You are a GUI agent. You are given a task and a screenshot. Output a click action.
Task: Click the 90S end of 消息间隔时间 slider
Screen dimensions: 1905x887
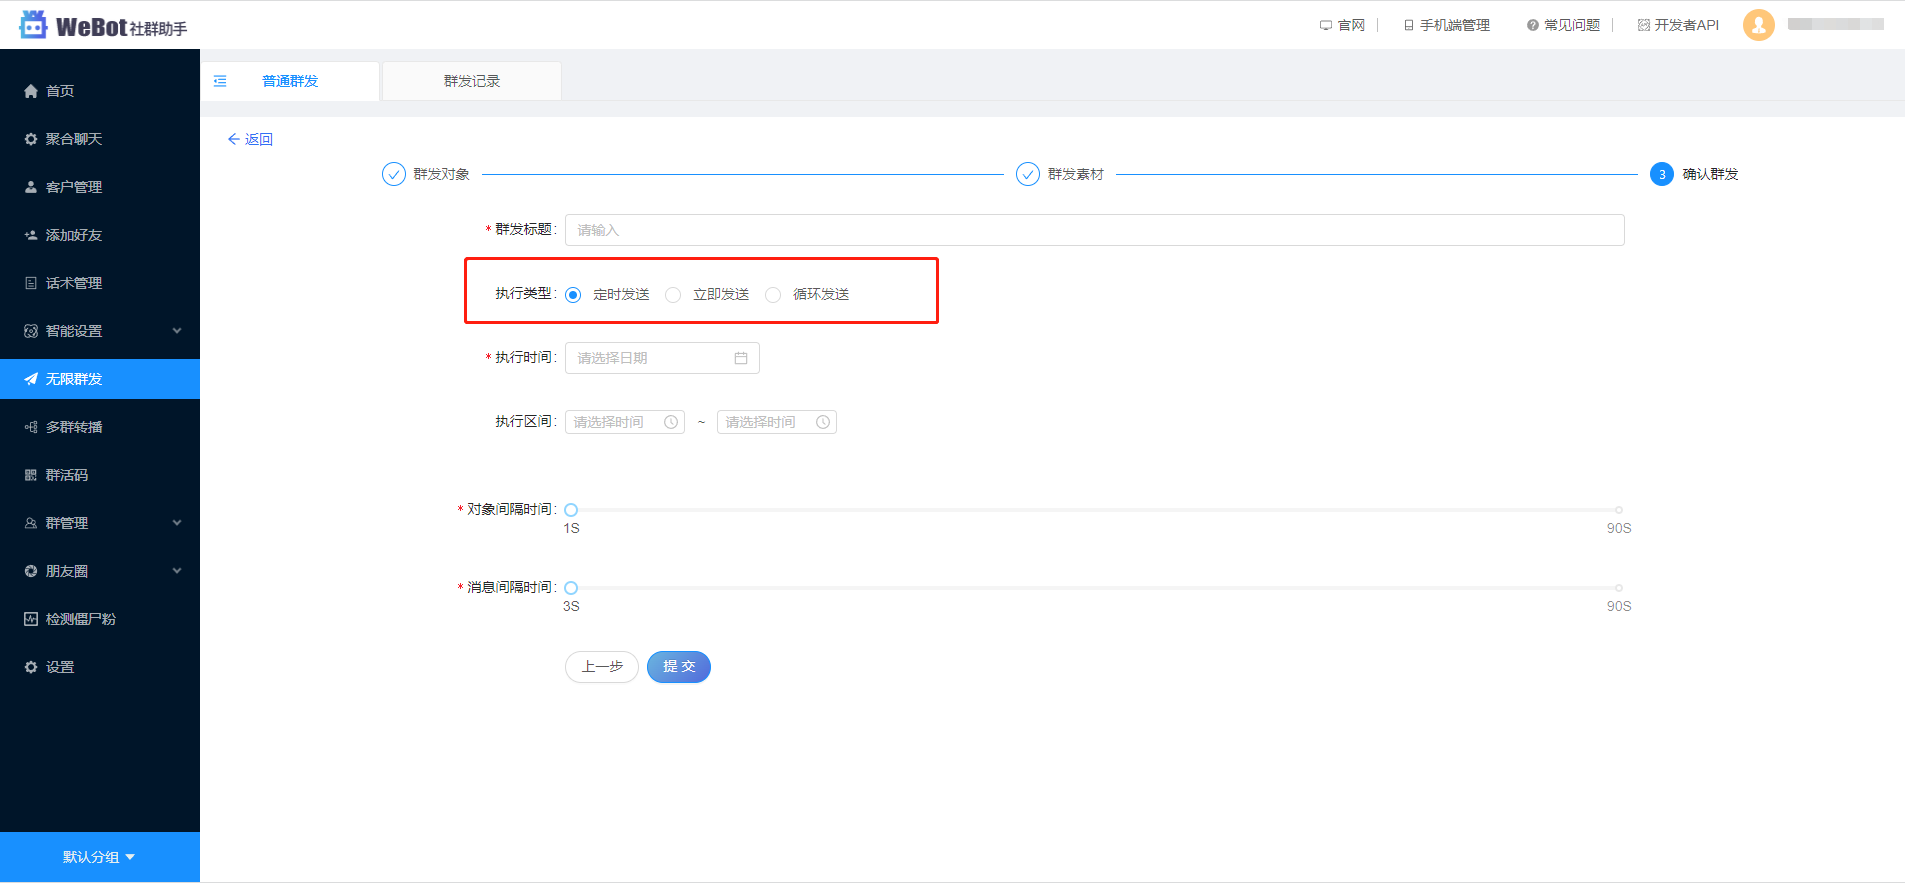point(1619,588)
